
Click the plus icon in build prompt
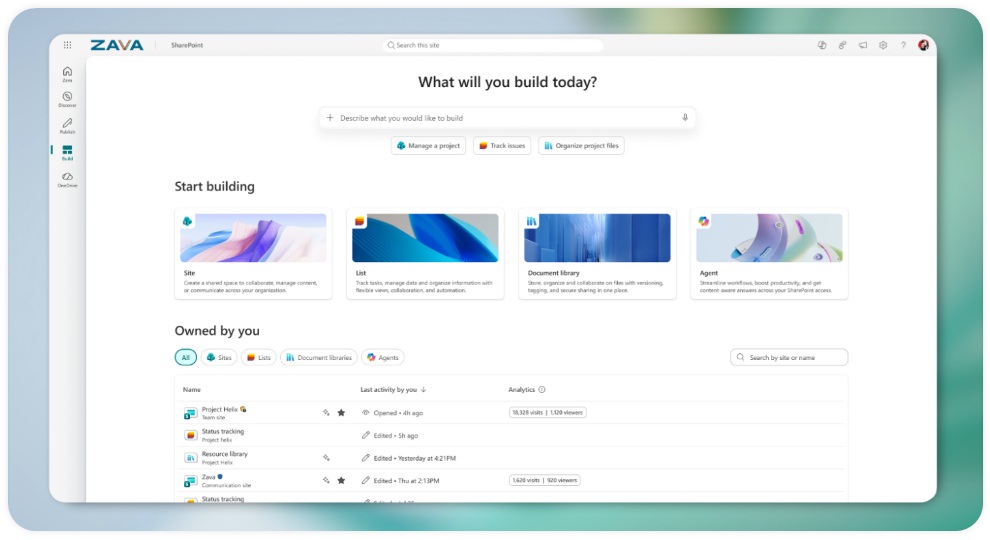coord(330,117)
